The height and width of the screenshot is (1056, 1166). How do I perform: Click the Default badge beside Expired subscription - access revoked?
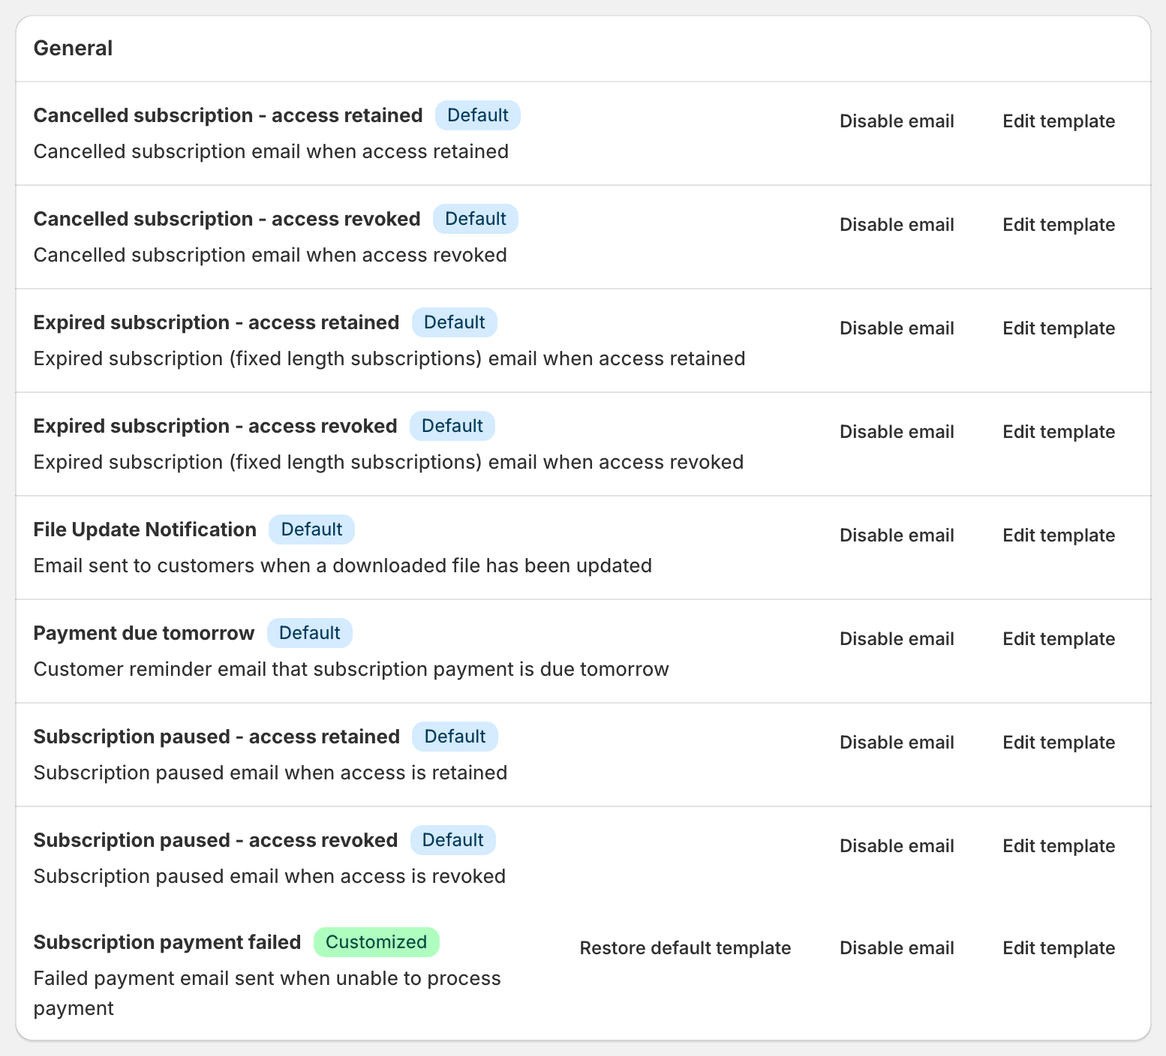pyautogui.click(x=452, y=425)
